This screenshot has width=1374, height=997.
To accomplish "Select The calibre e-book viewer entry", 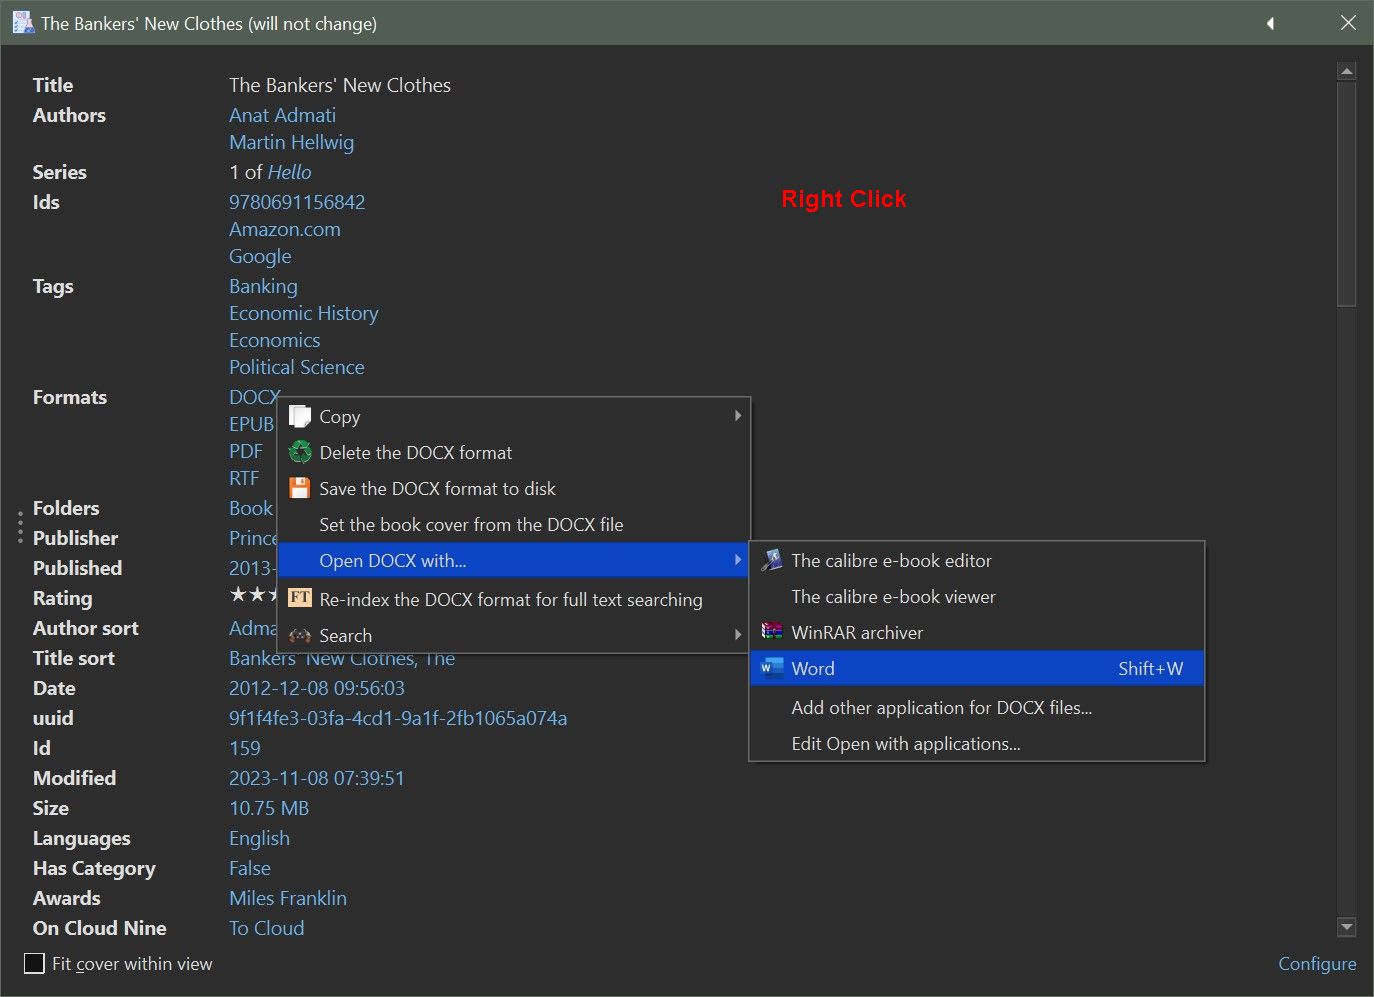I will point(893,596).
